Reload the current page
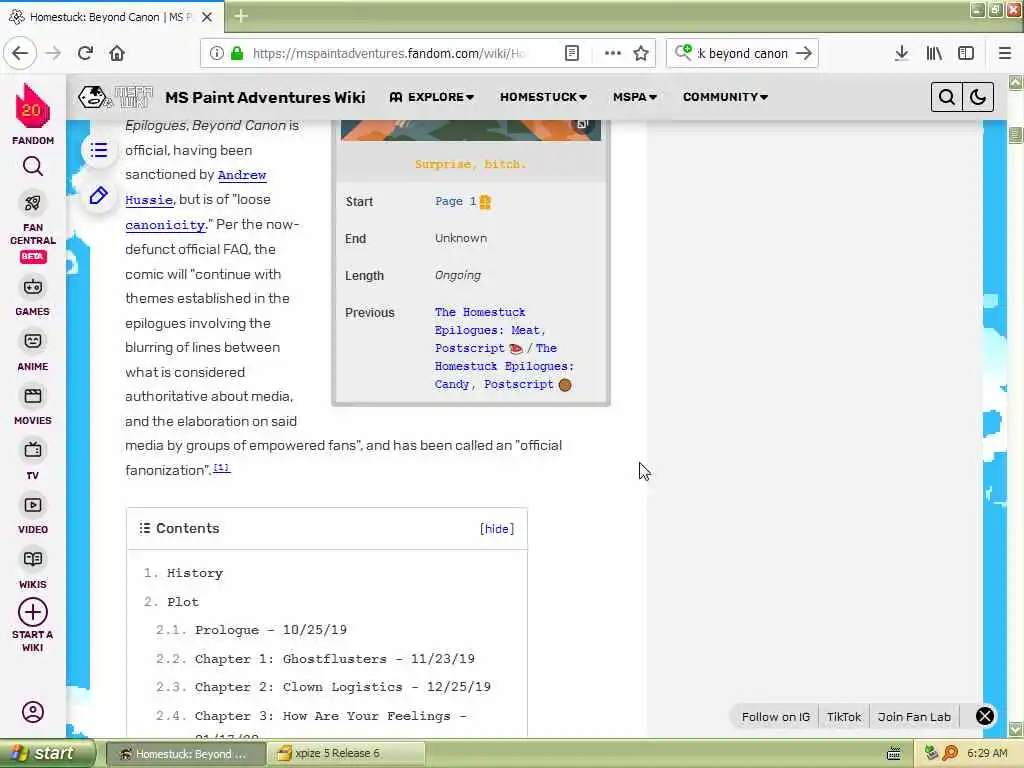Viewport: 1024px width, 768px height. click(85, 53)
